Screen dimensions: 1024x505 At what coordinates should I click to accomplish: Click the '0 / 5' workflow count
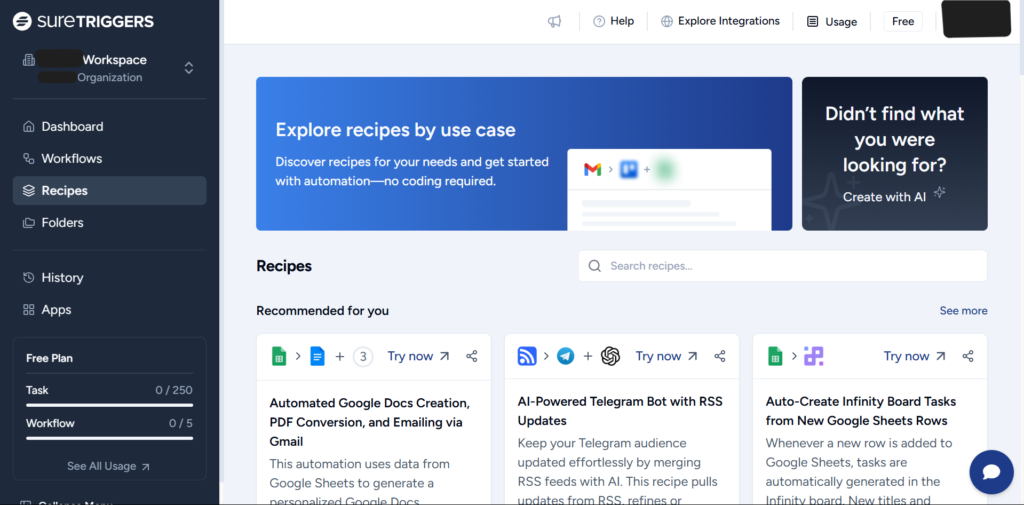tap(181, 423)
